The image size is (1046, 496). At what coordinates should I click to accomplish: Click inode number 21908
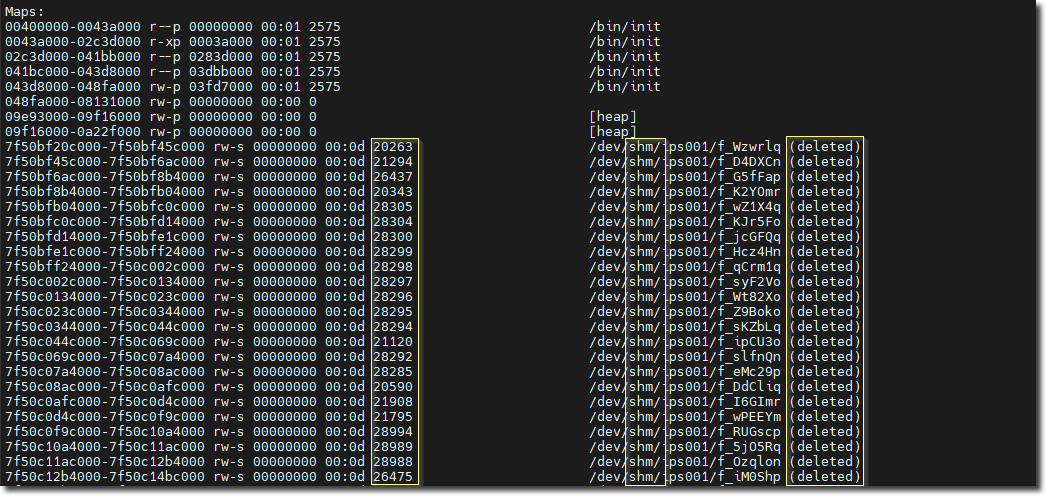(393, 402)
